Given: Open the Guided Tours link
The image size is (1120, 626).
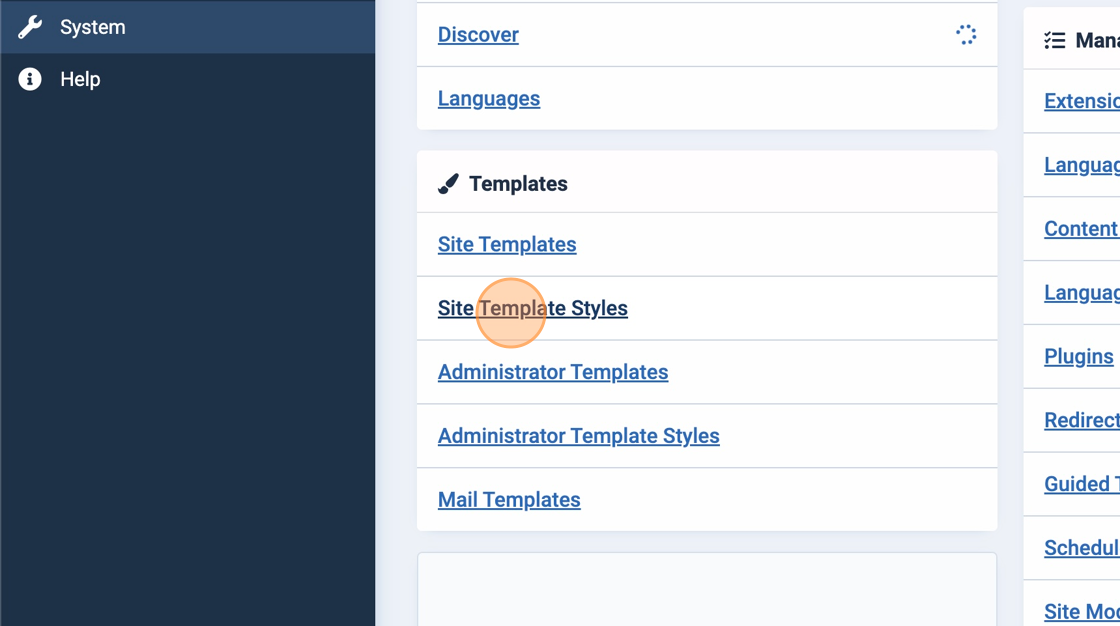Looking at the screenshot, I should tap(1081, 484).
